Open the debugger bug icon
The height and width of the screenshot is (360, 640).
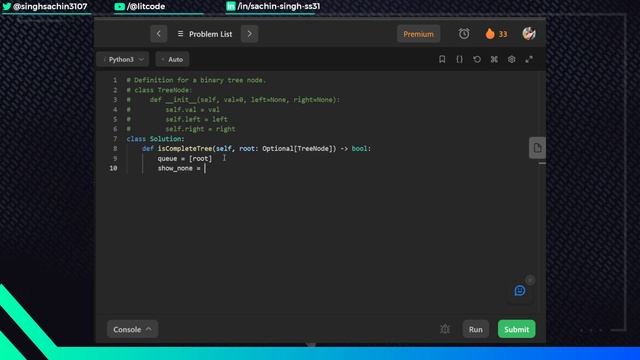tap(445, 329)
